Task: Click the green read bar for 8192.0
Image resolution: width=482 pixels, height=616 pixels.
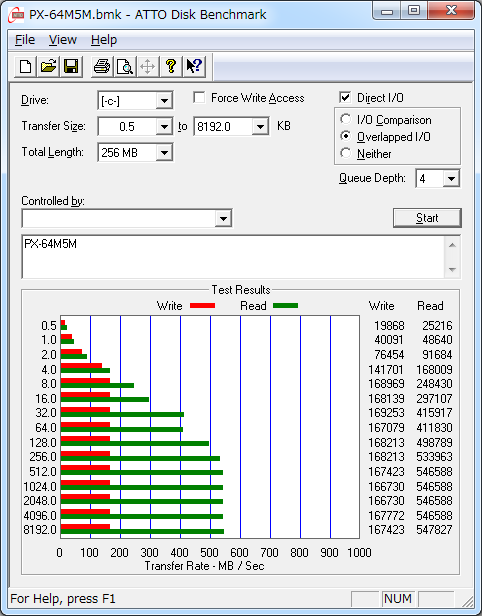Action: click(x=142, y=532)
